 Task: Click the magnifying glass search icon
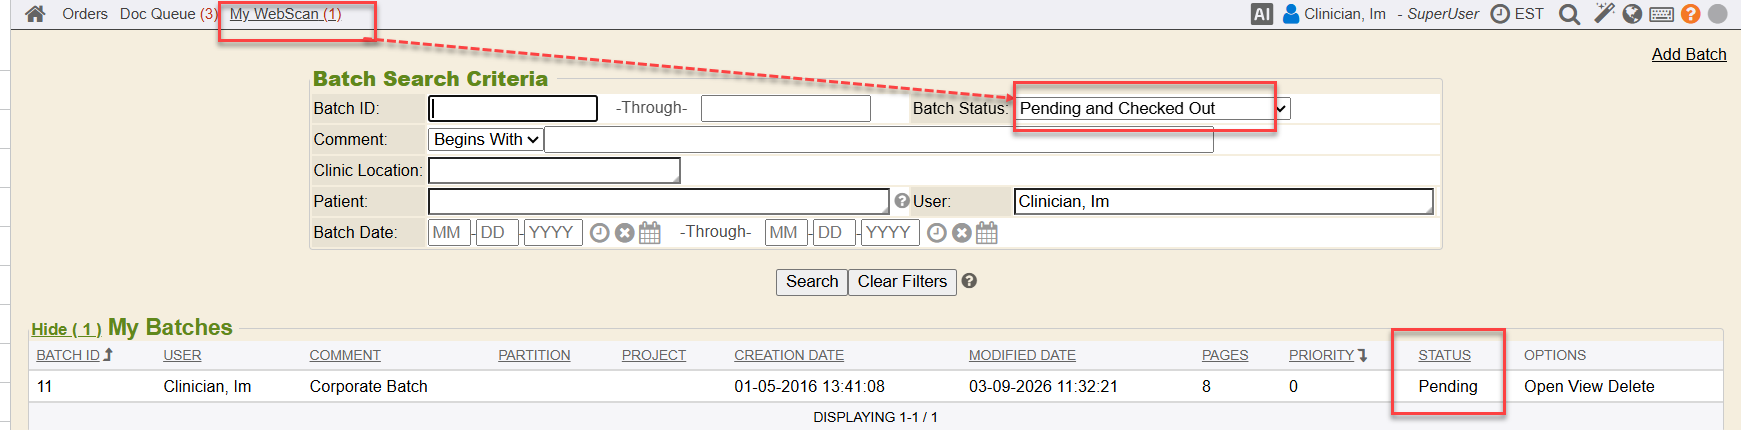pos(1570,14)
